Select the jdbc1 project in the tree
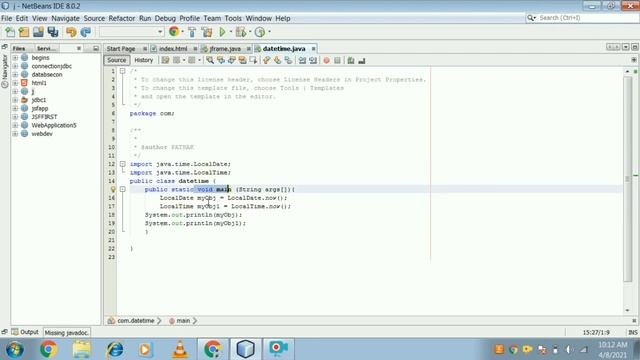This screenshot has height=360, width=640. point(39,100)
